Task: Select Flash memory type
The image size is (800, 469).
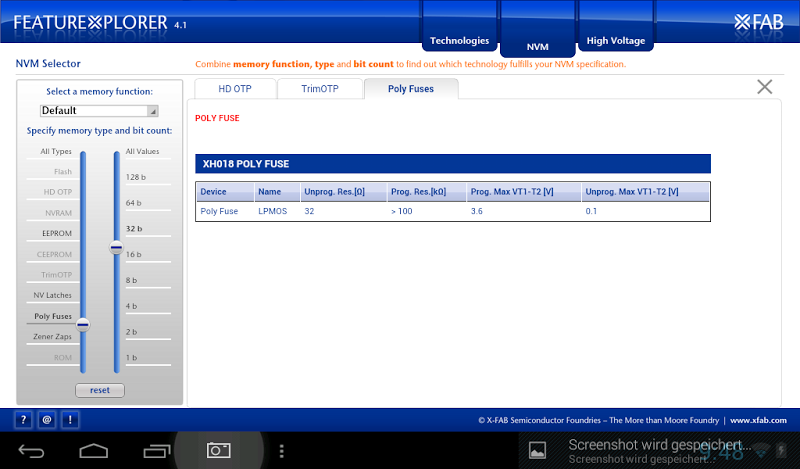Action: [63, 172]
